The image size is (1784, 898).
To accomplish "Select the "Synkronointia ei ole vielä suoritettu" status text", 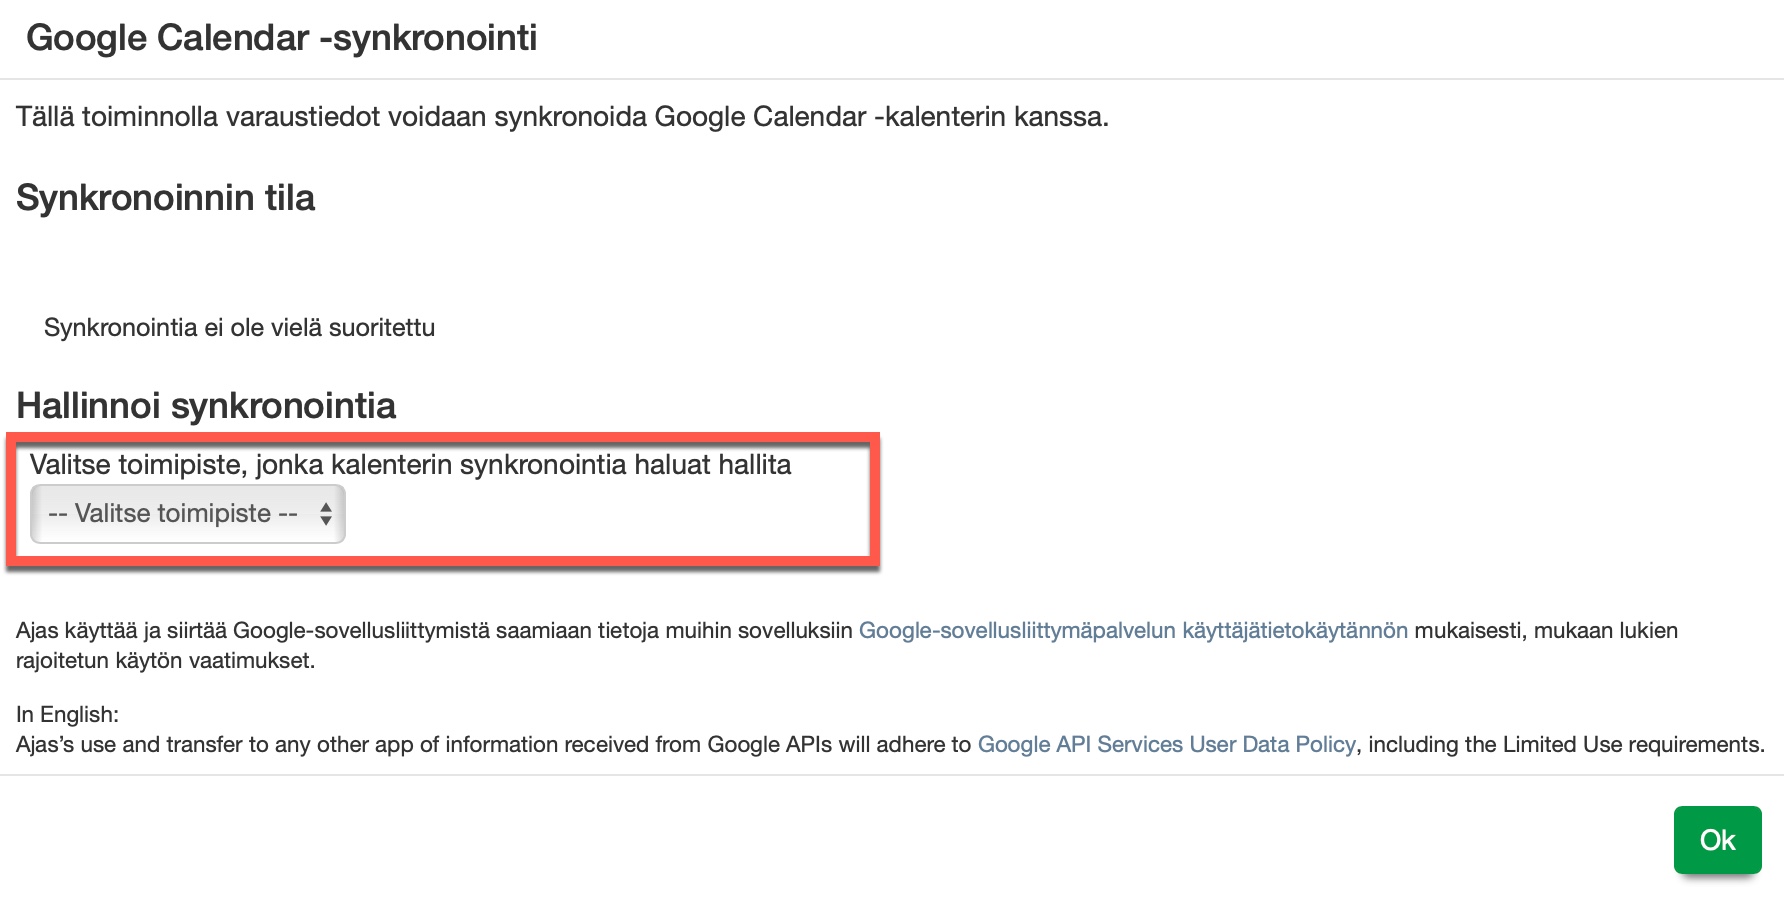I will (239, 328).
